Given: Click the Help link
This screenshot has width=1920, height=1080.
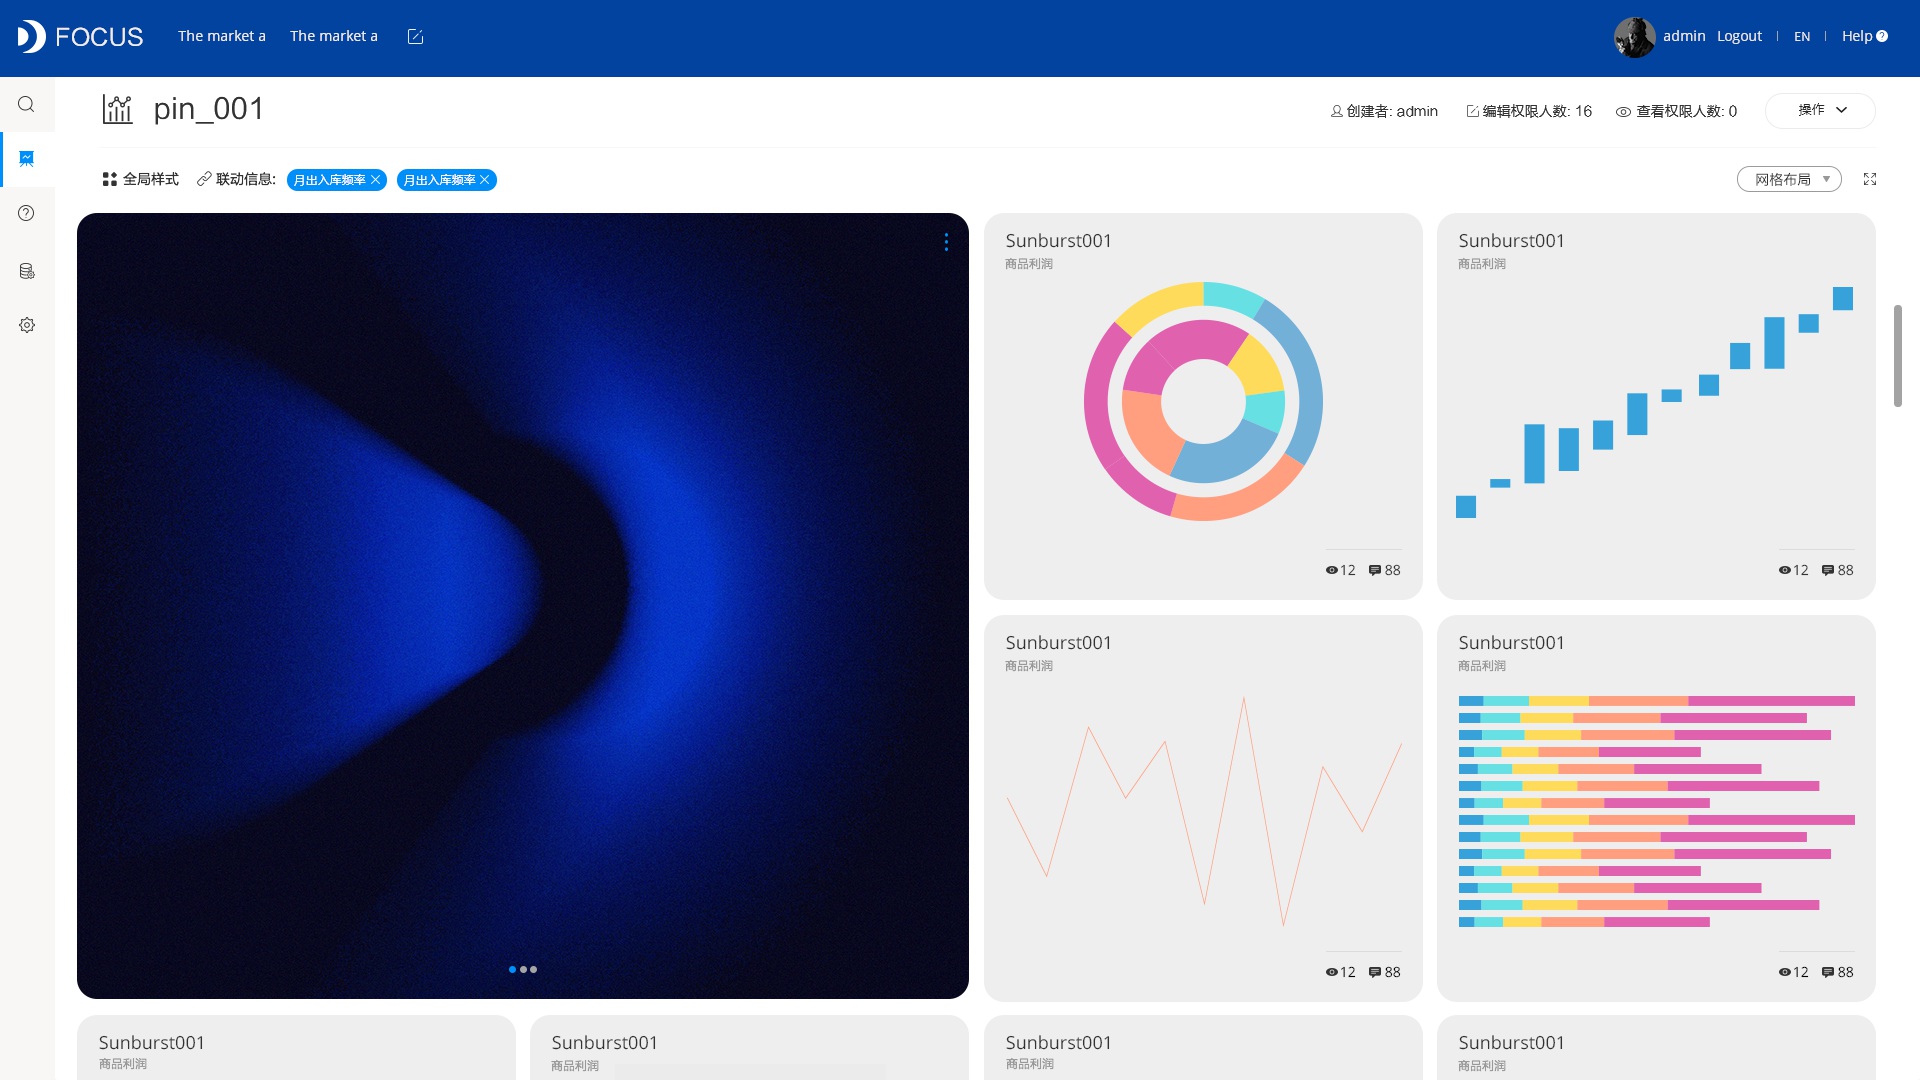Looking at the screenshot, I should click(1857, 36).
